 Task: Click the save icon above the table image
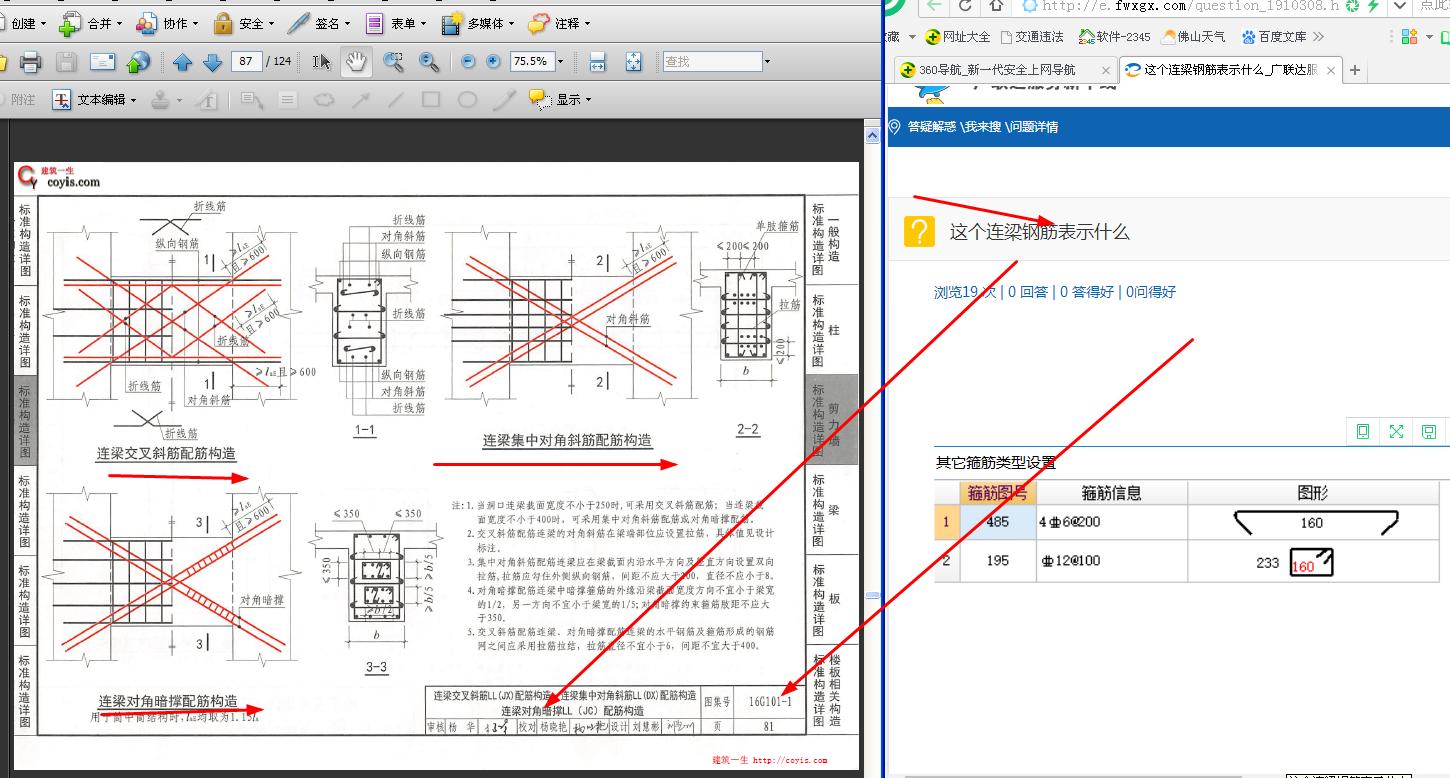pos(1429,431)
